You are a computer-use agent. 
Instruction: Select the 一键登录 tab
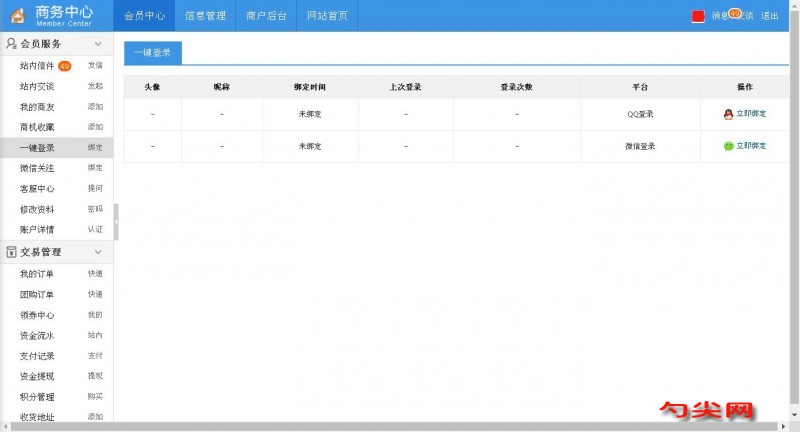(x=153, y=53)
